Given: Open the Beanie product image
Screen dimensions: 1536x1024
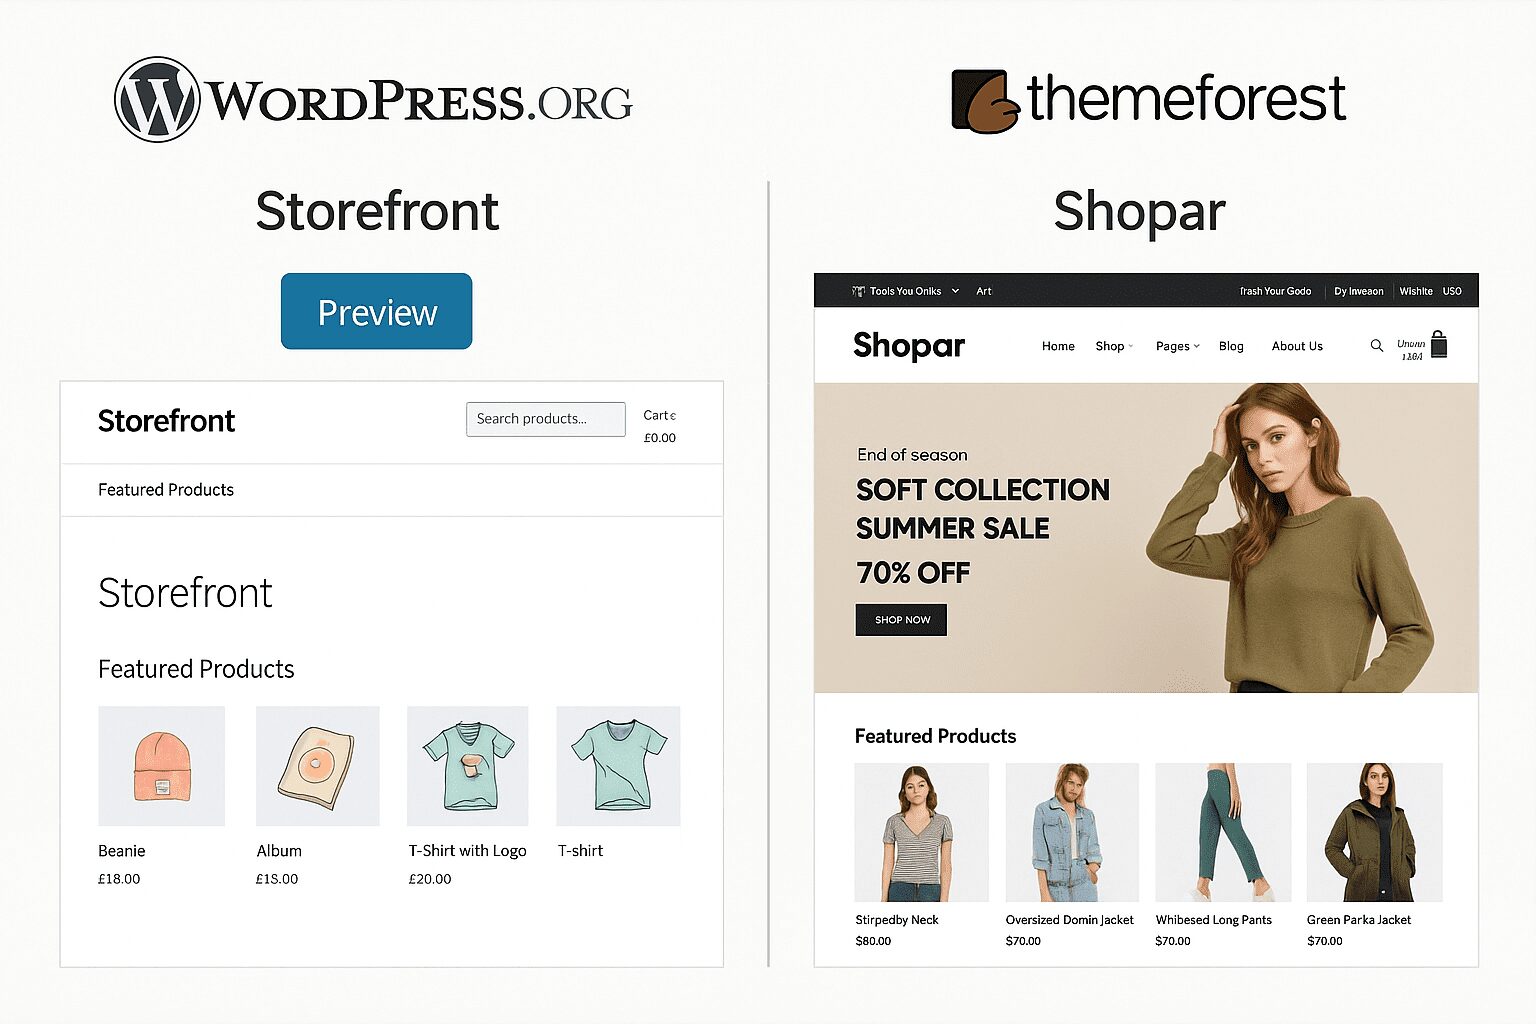Looking at the screenshot, I should [x=162, y=766].
